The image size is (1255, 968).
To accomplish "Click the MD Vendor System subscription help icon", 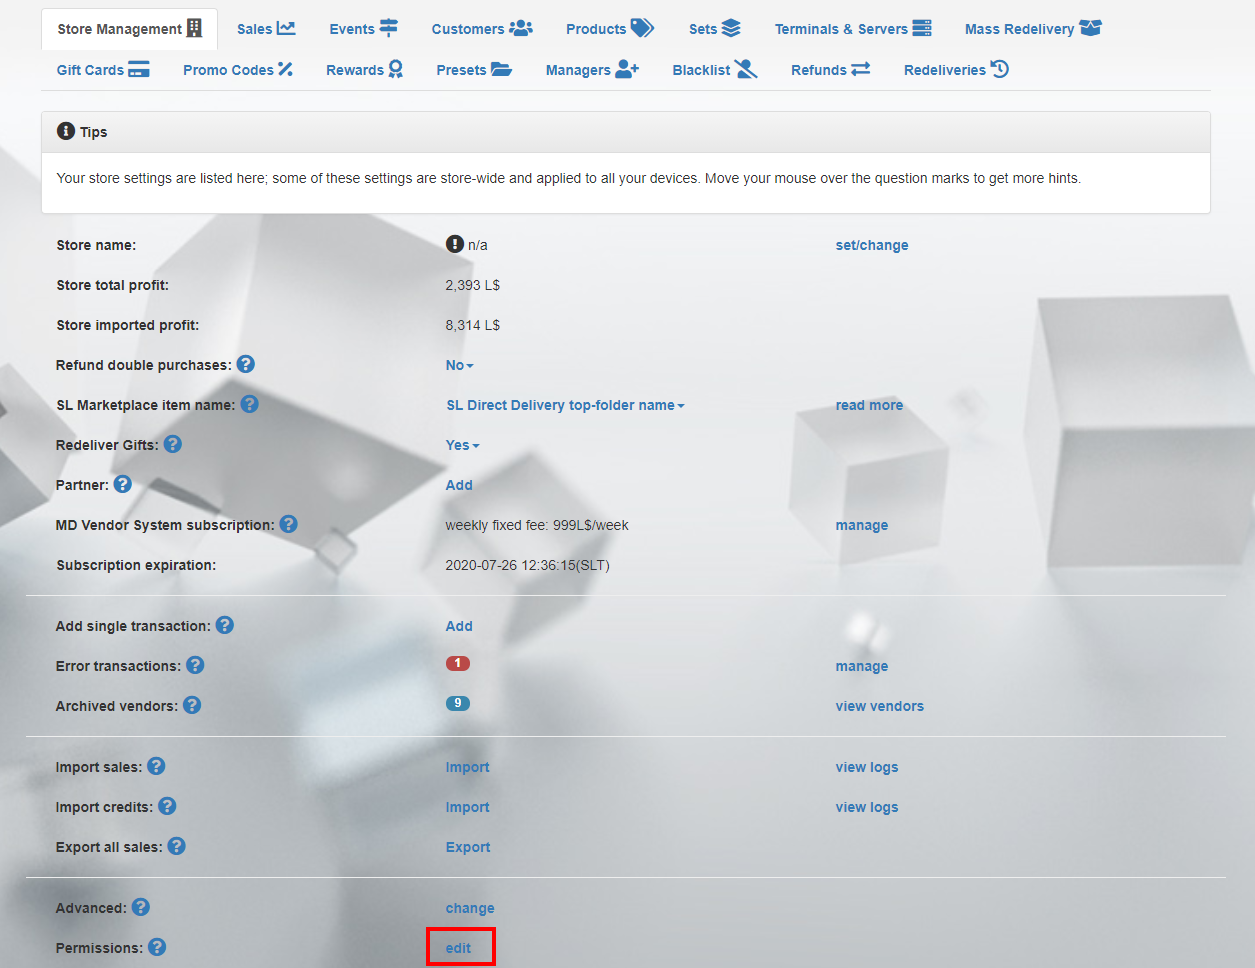I will click(x=289, y=524).
